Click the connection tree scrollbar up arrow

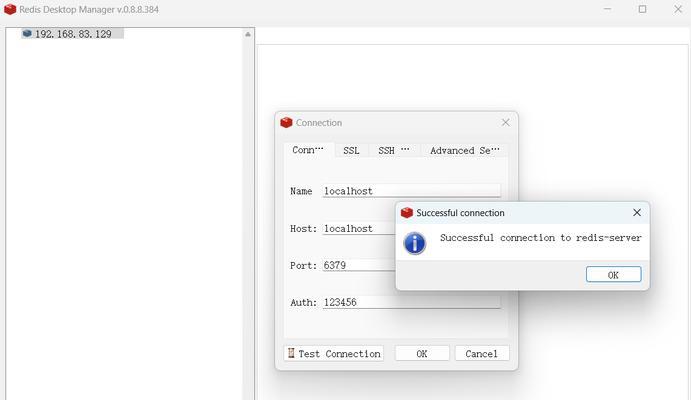point(248,34)
